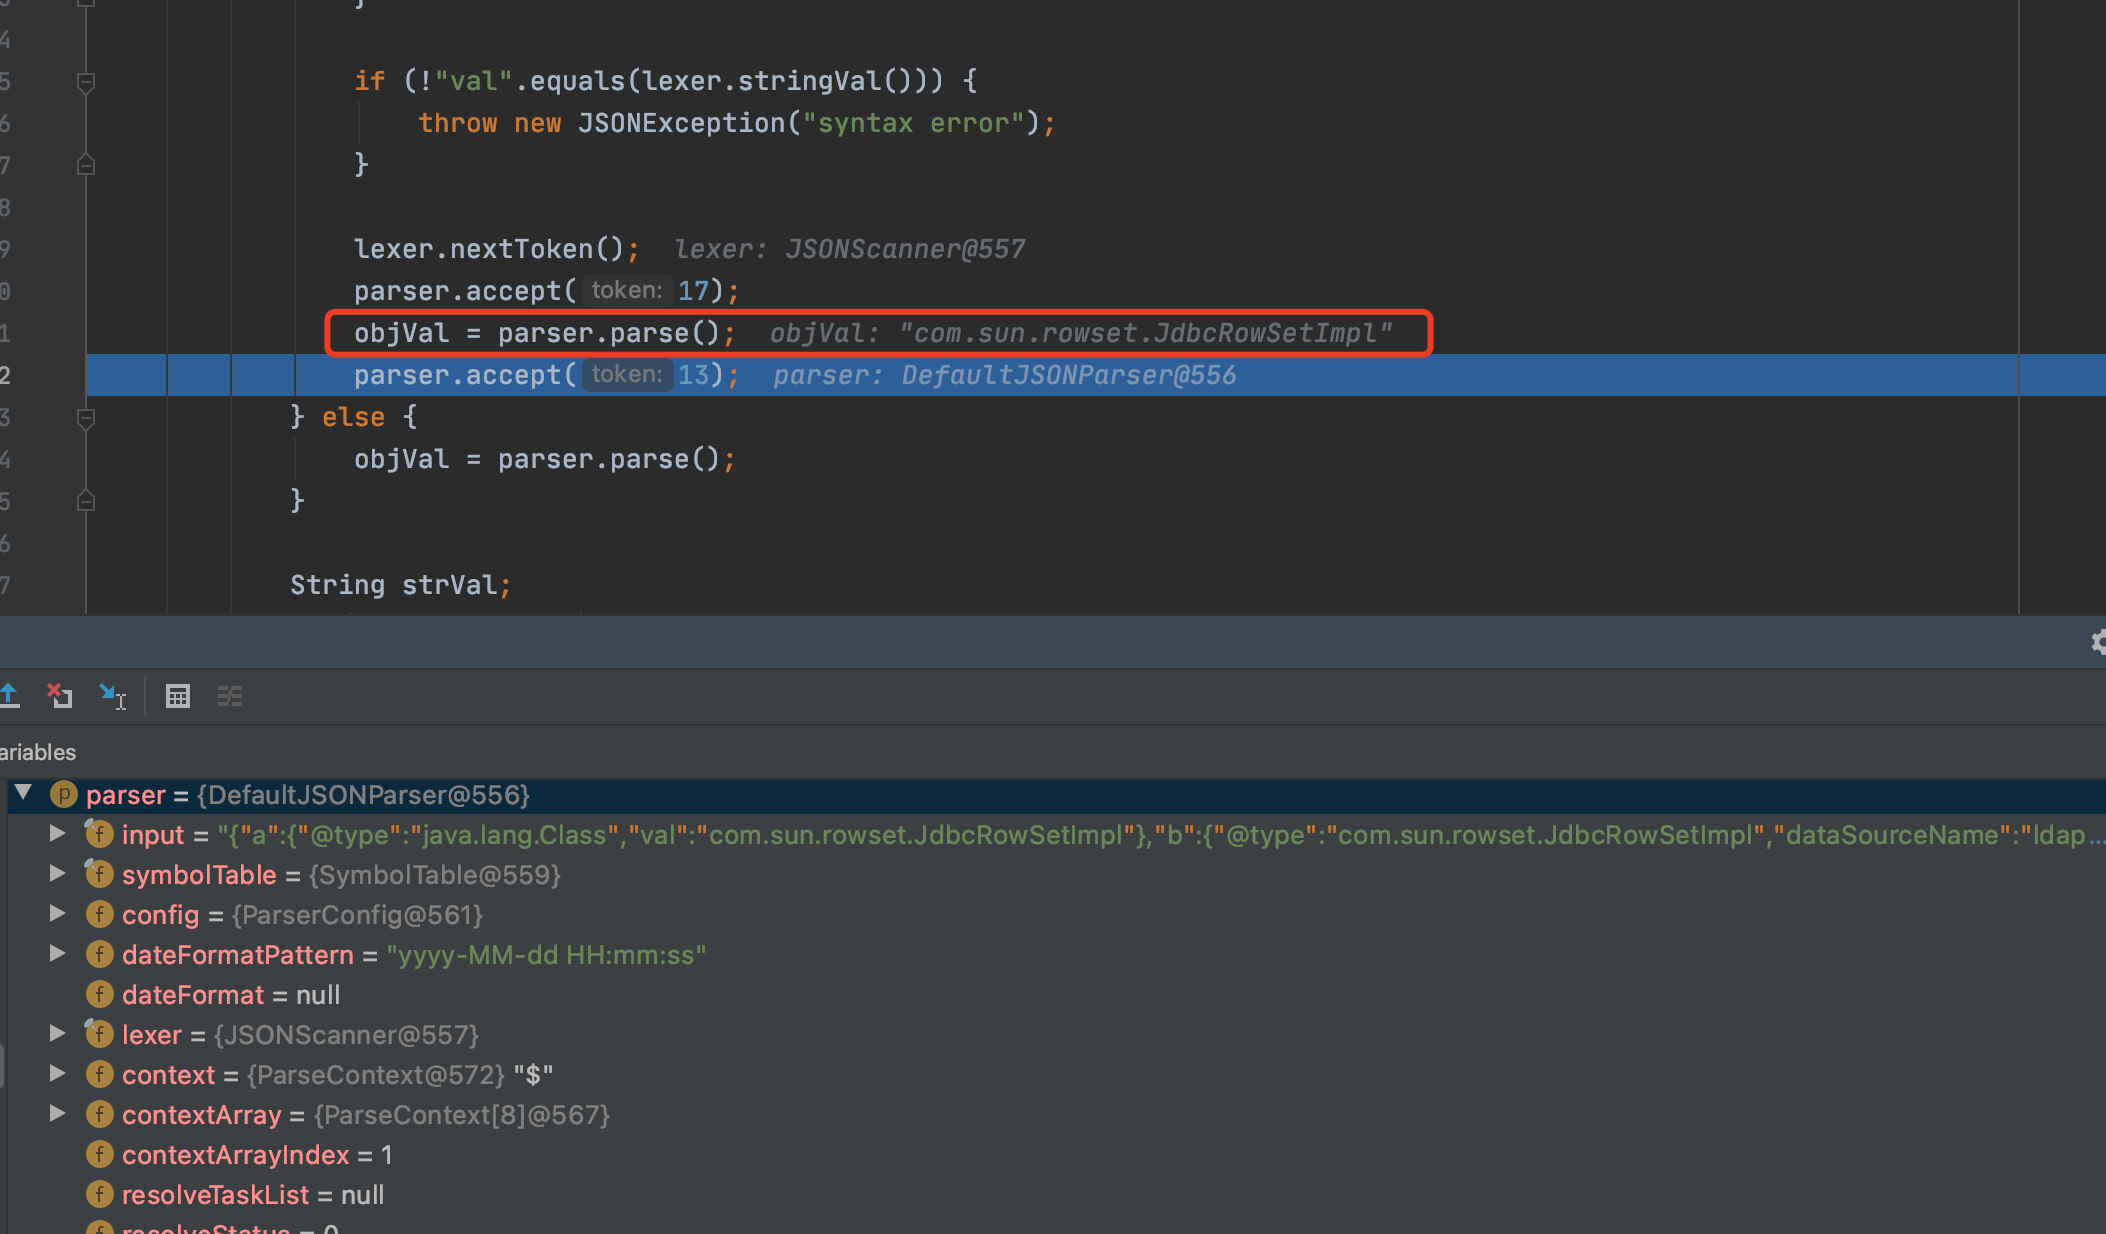Image resolution: width=2106 pixels, height=1234 pixels.
Task: Click the arrow-with-text-cursor icon in Variables toolbar
Action: click(x=112, y=696)
